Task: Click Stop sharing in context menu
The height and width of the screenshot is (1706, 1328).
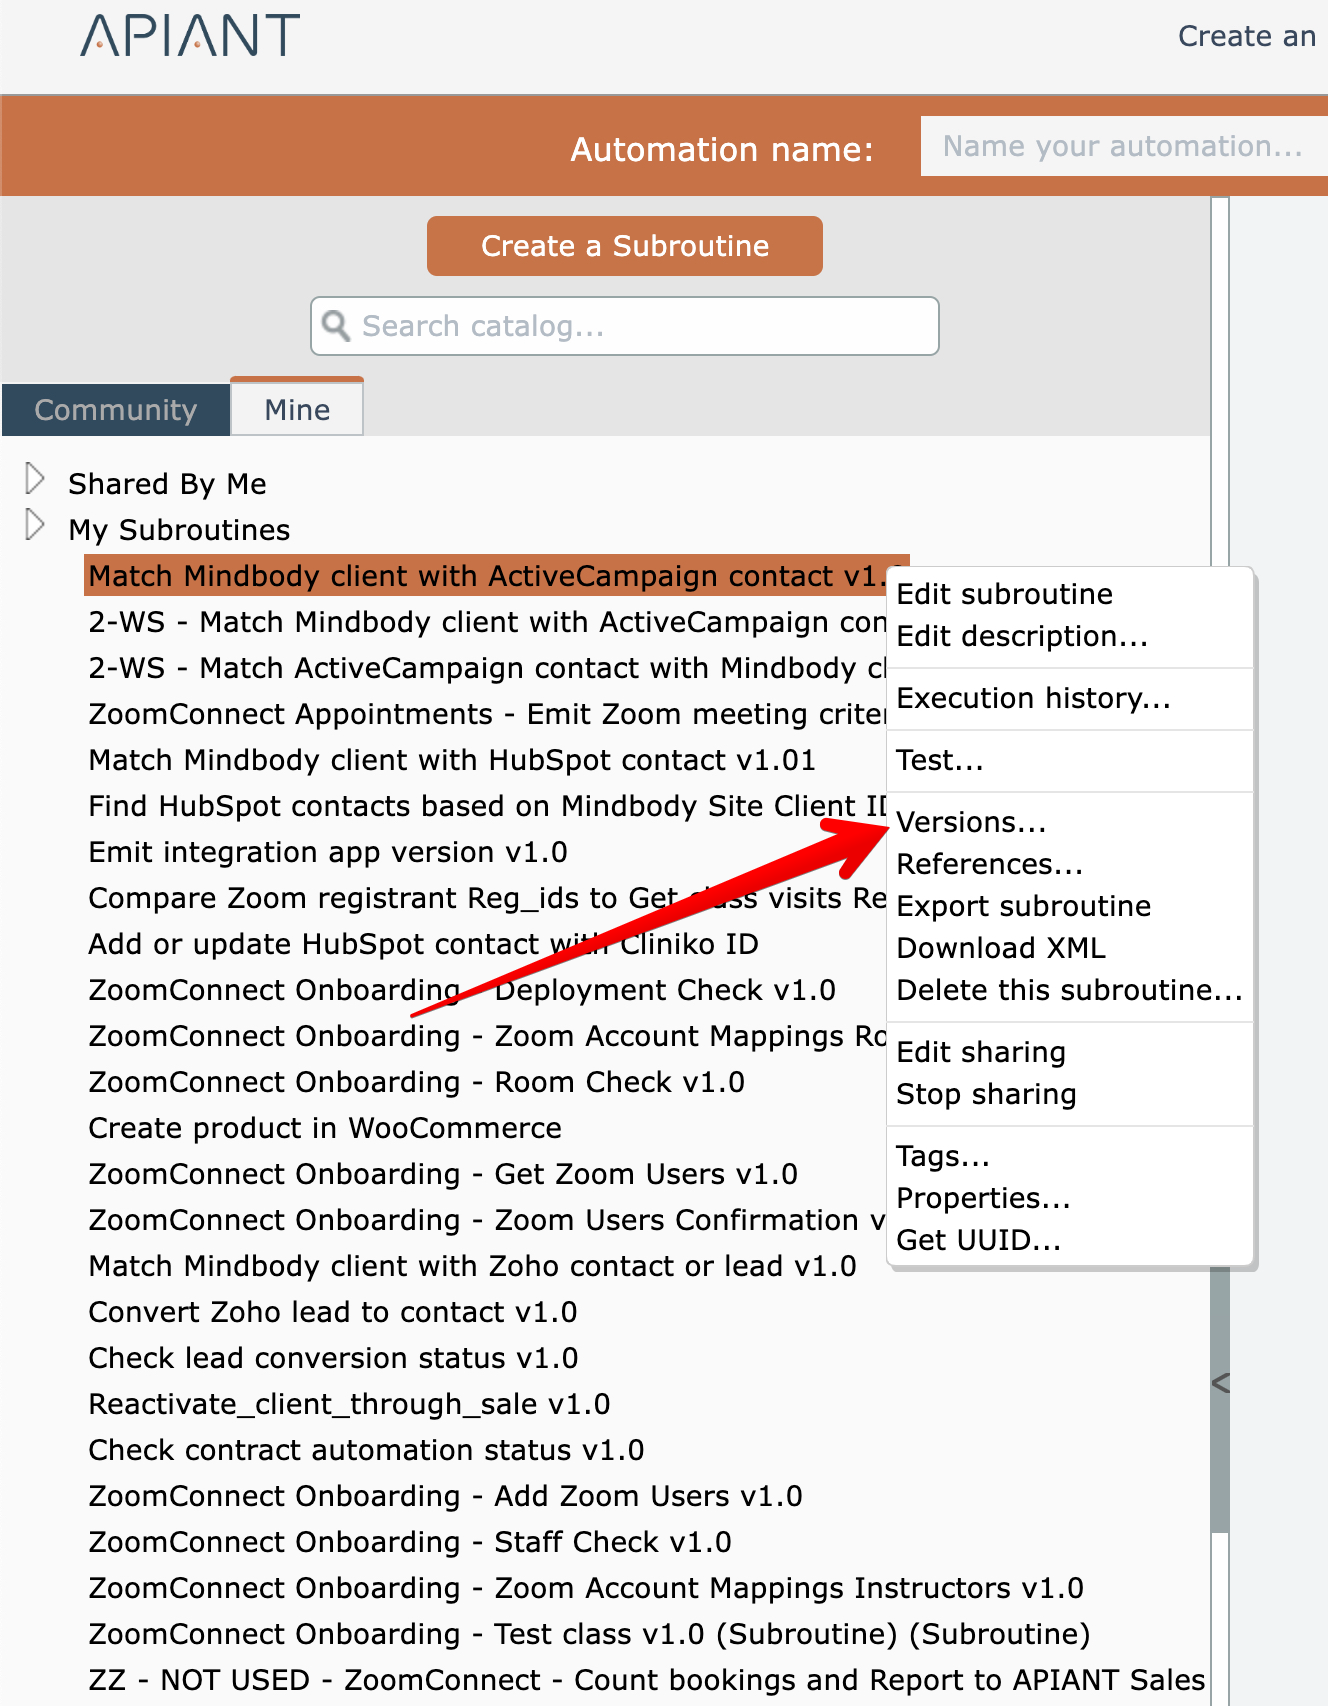Action: click(x=986, y=1094)
